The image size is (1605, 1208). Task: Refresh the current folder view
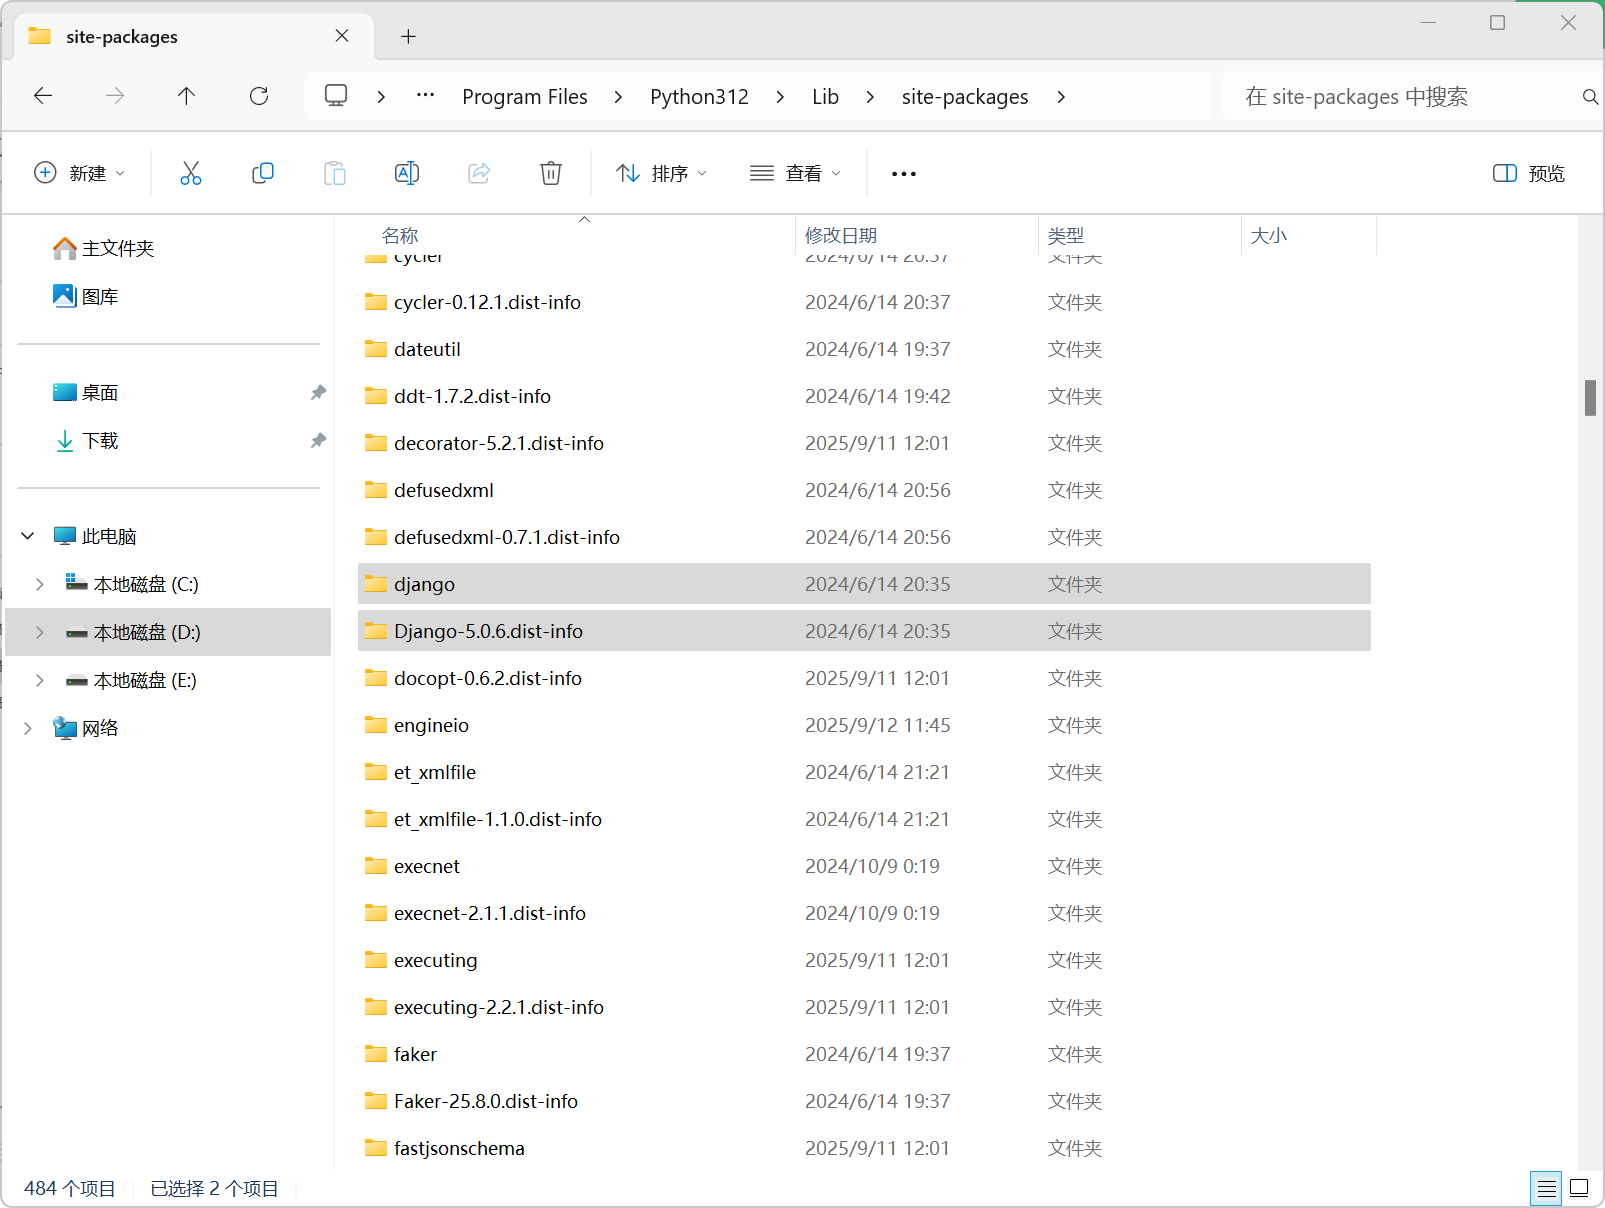click(x=259, y=96)
